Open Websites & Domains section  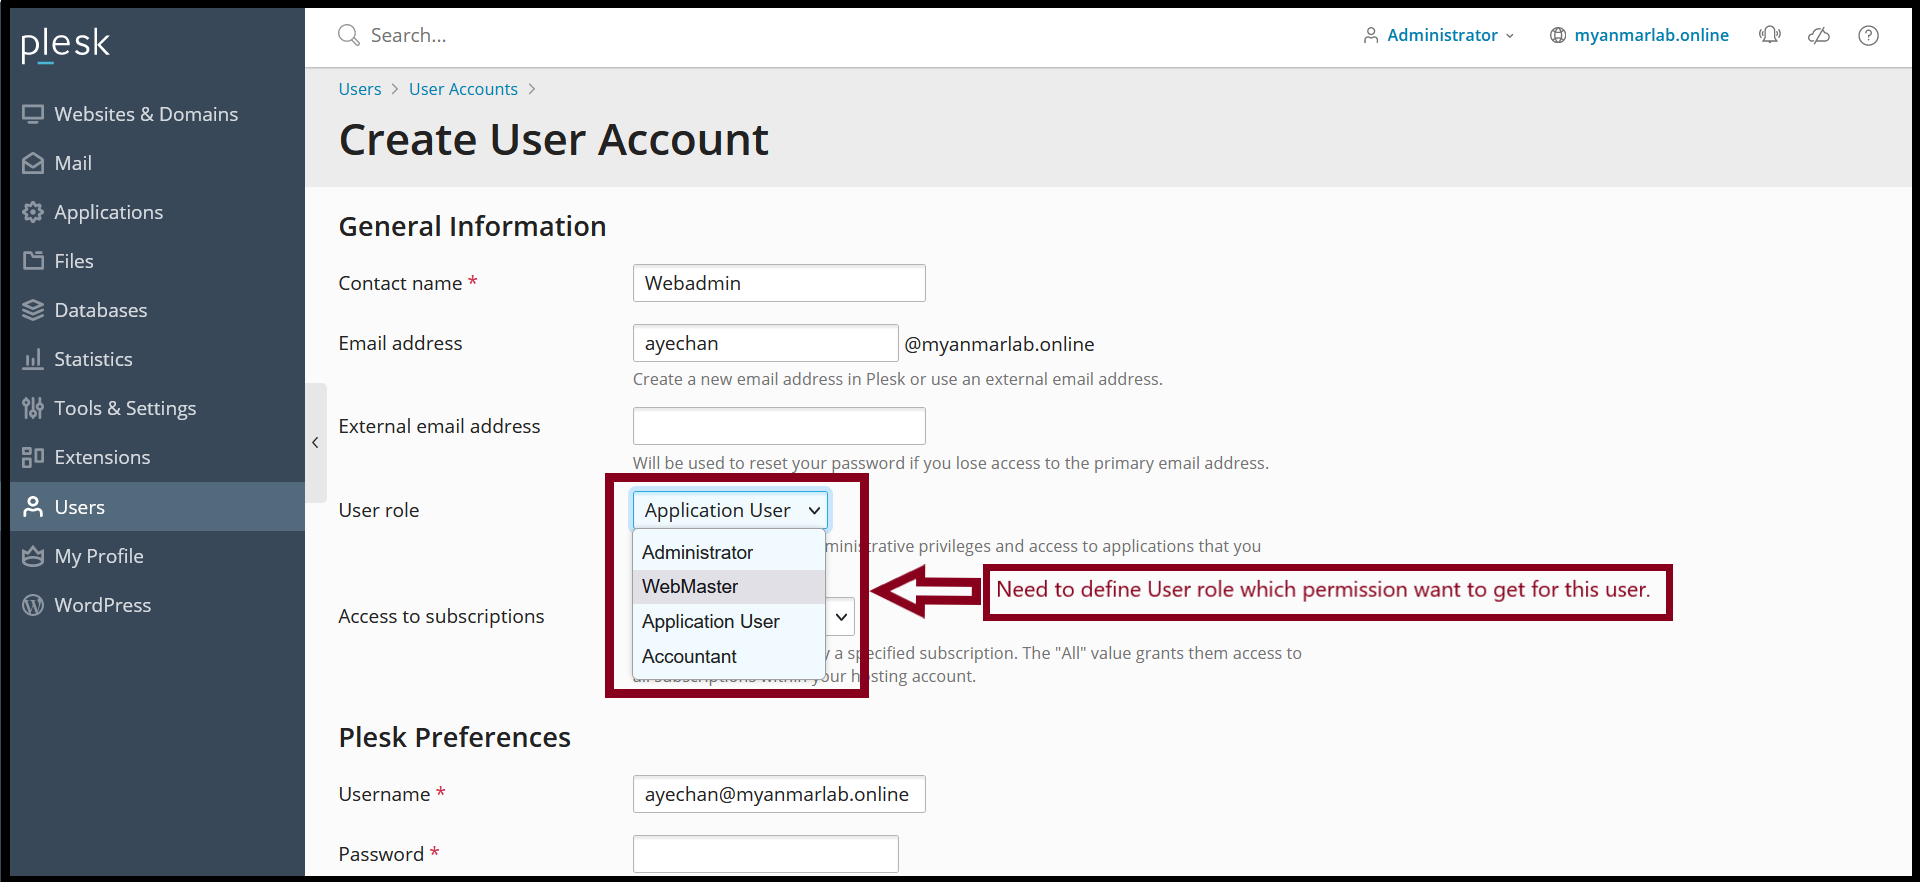point(146,114)
